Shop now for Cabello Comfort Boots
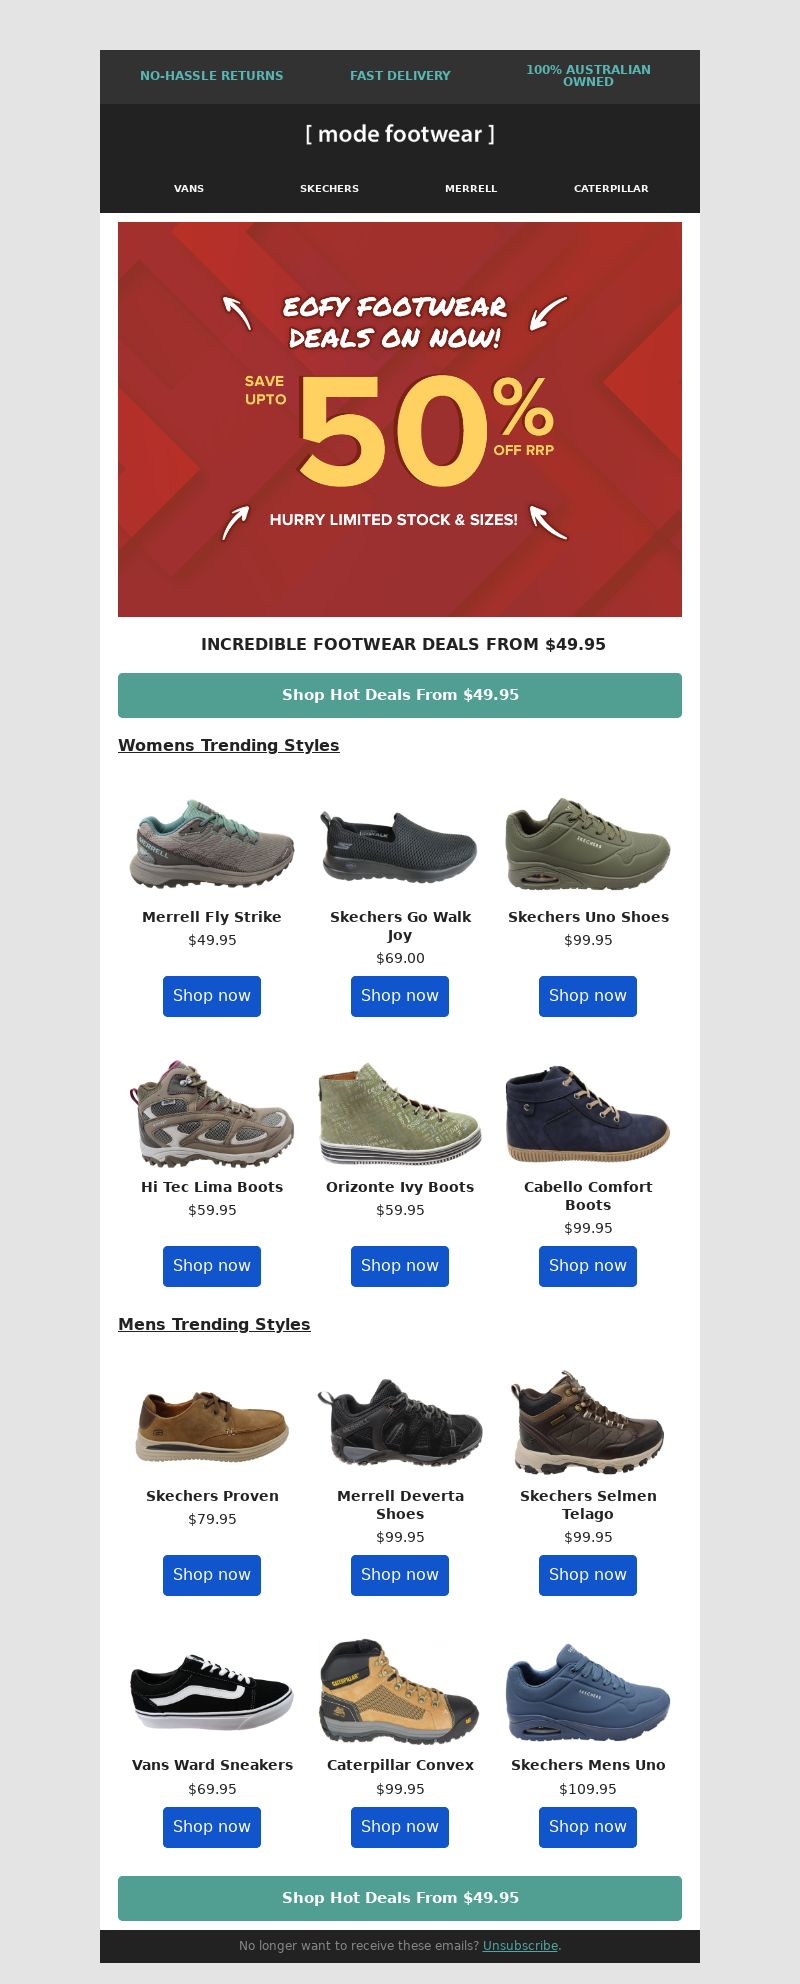 pos(588,1266)
